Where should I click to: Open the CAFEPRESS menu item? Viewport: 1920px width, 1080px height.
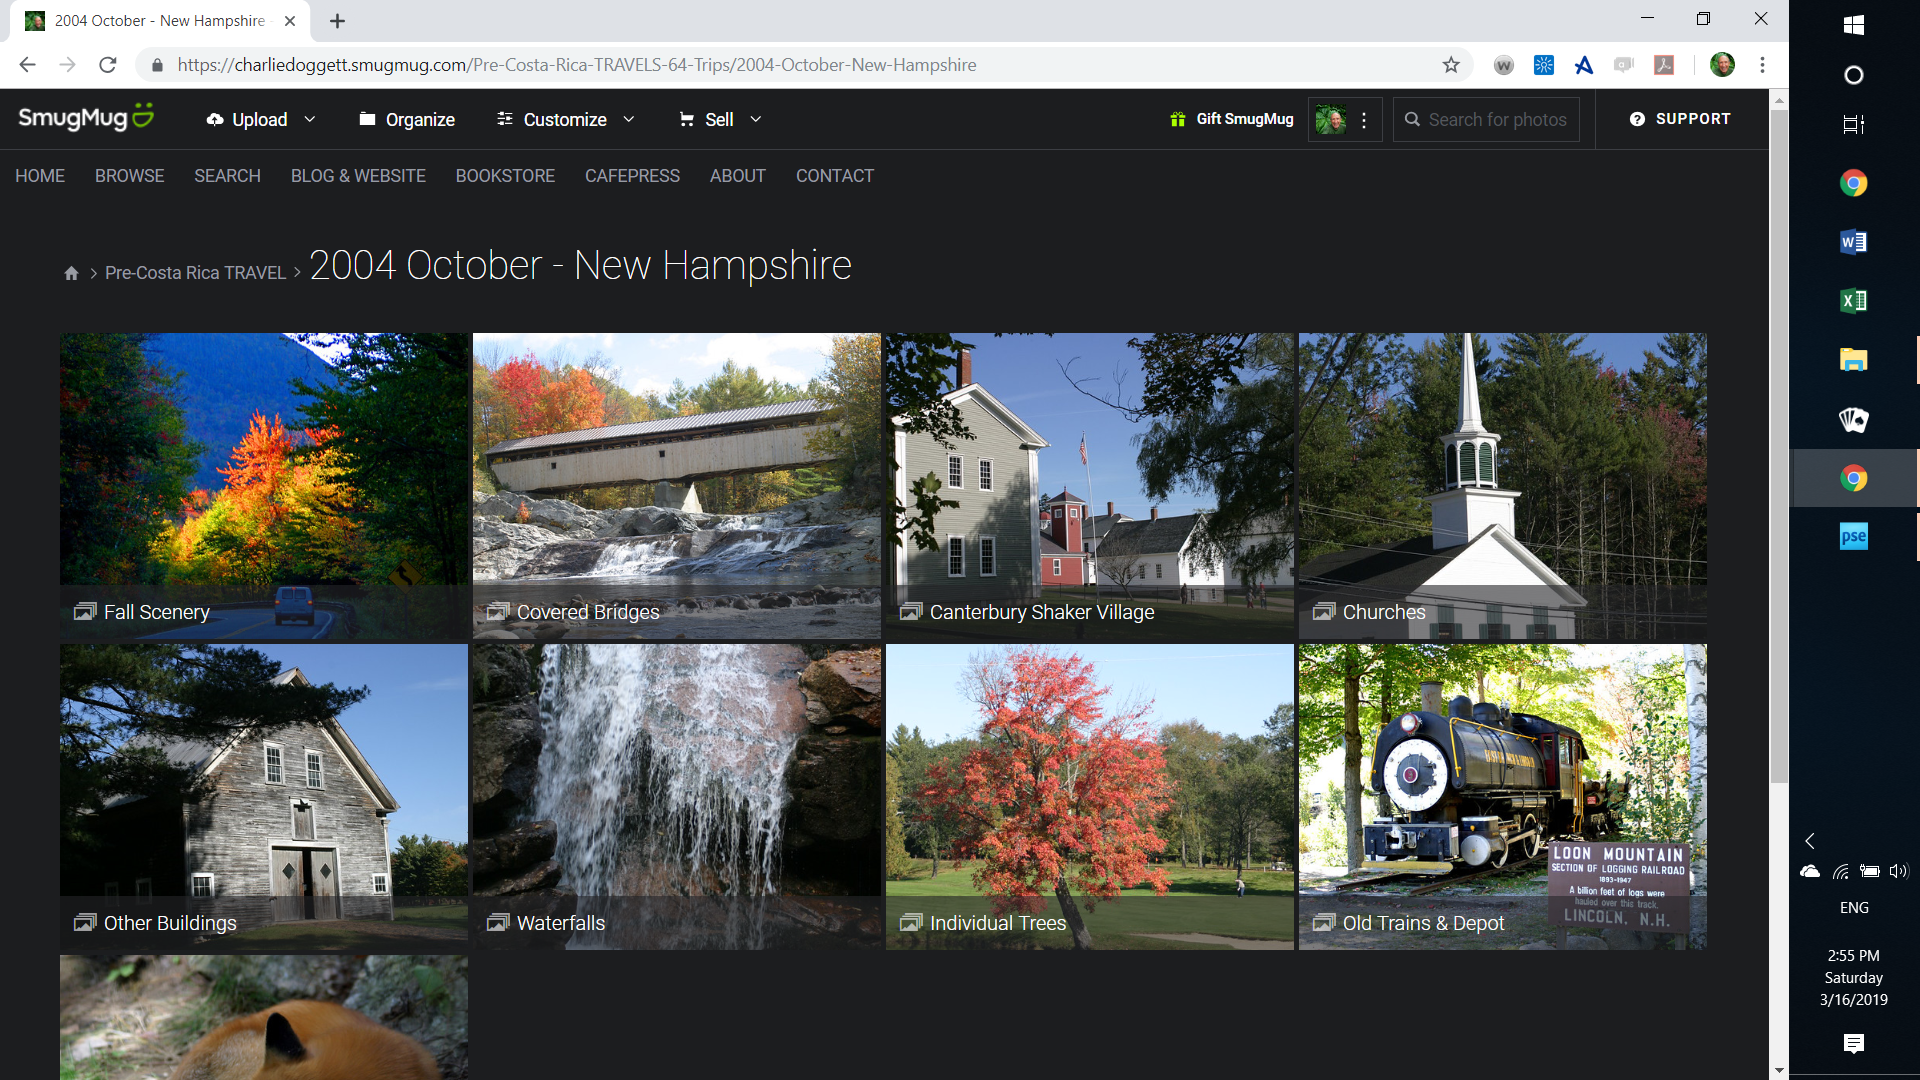[x=632, y=176]
